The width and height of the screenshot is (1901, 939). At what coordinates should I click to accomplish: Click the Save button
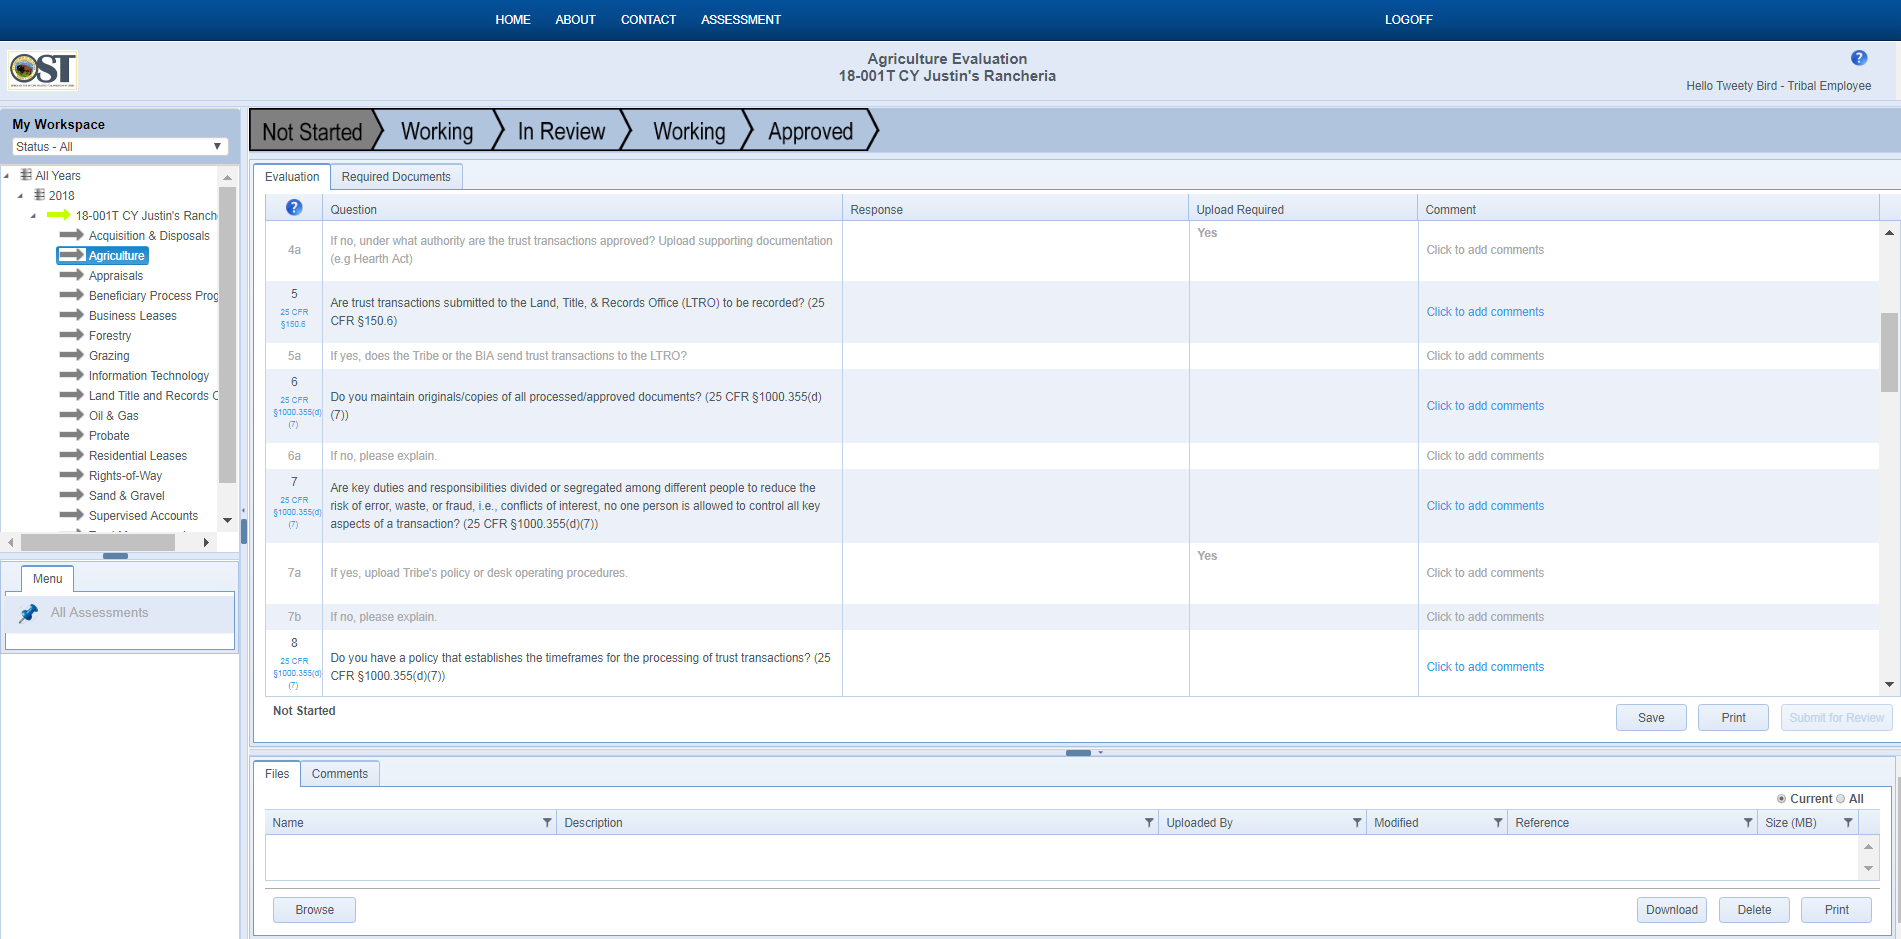point(1651,718)
